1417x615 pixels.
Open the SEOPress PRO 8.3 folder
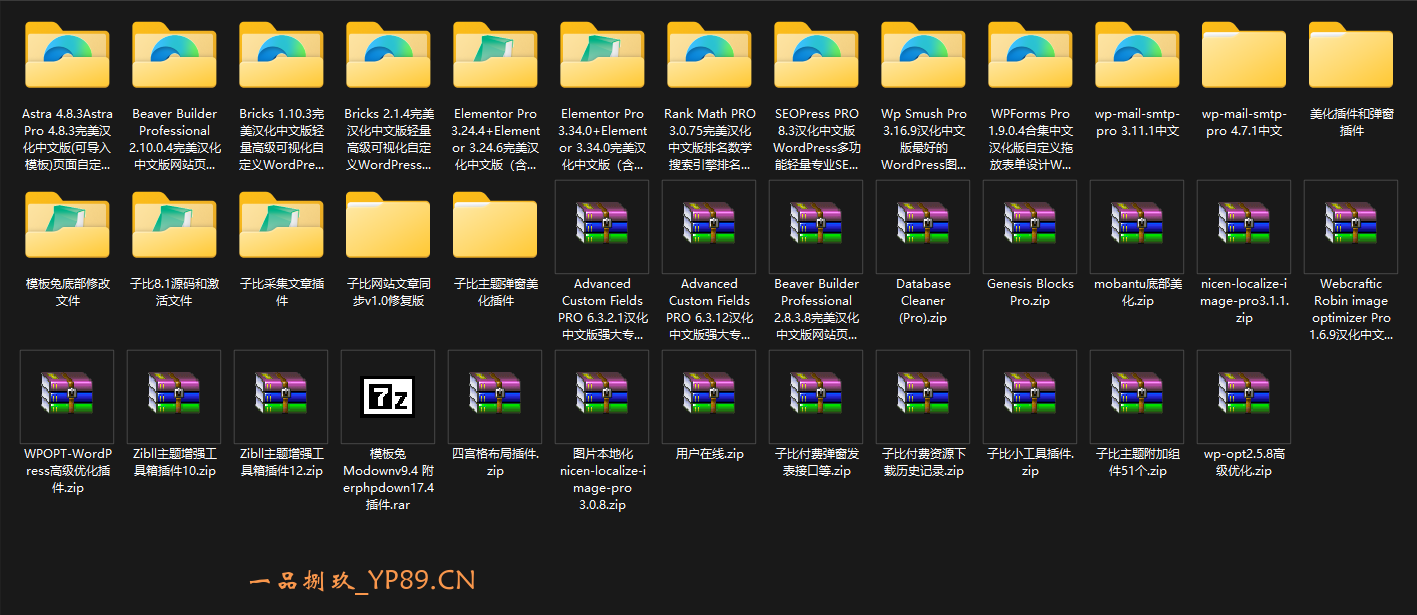(816, 58)
